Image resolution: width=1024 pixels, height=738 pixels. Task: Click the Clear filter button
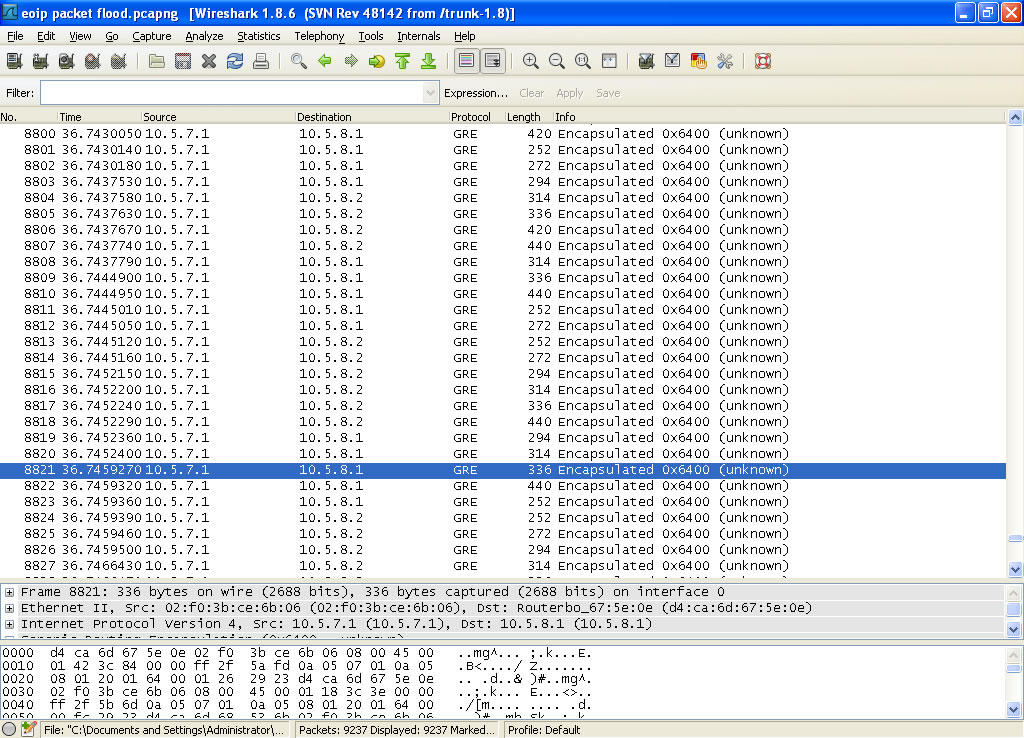[x=532, y=93]
